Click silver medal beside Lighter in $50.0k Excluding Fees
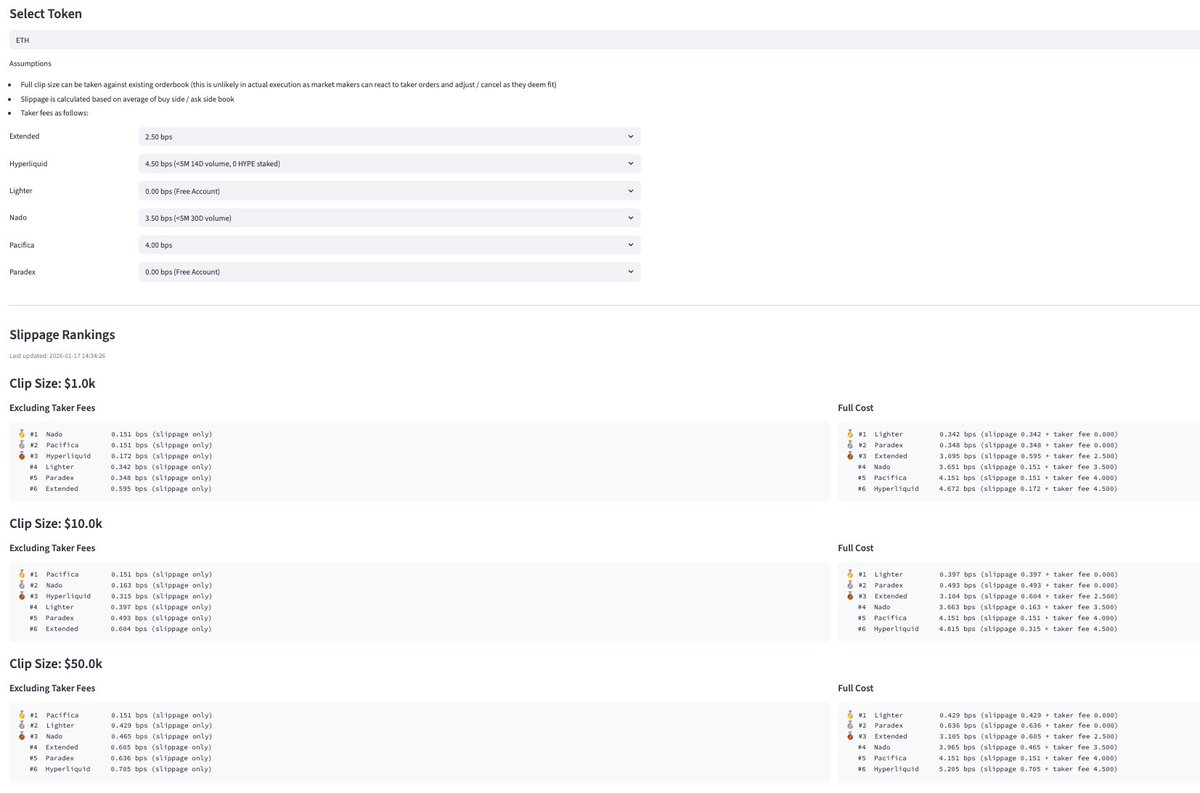This screenshot has height=793, width=1200. (x=21, y=726)
